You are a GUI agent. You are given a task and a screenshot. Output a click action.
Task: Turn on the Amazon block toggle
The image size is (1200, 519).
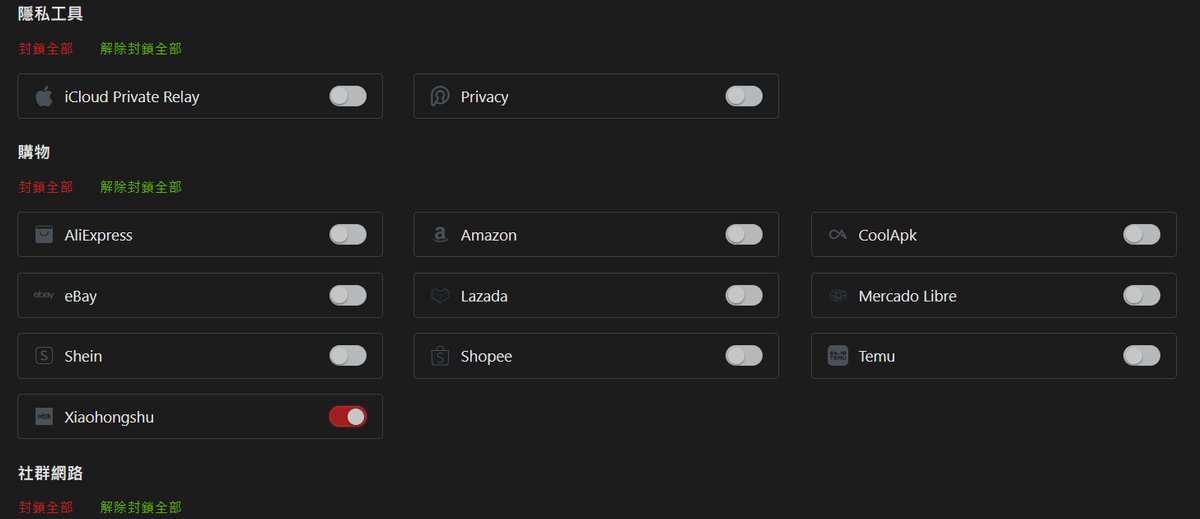pos(744,235)
